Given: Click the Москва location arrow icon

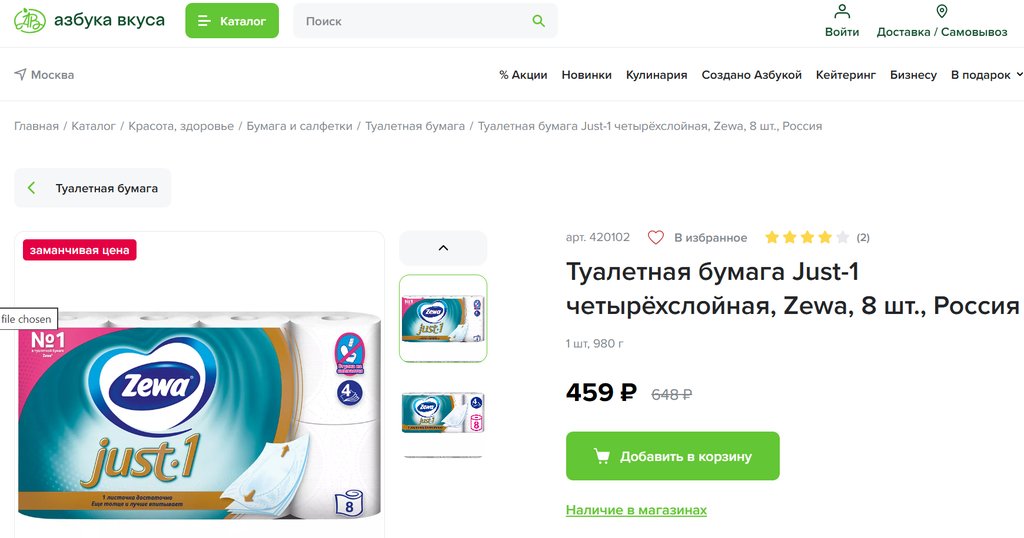Looking at the screenshot, I should 20,74.
